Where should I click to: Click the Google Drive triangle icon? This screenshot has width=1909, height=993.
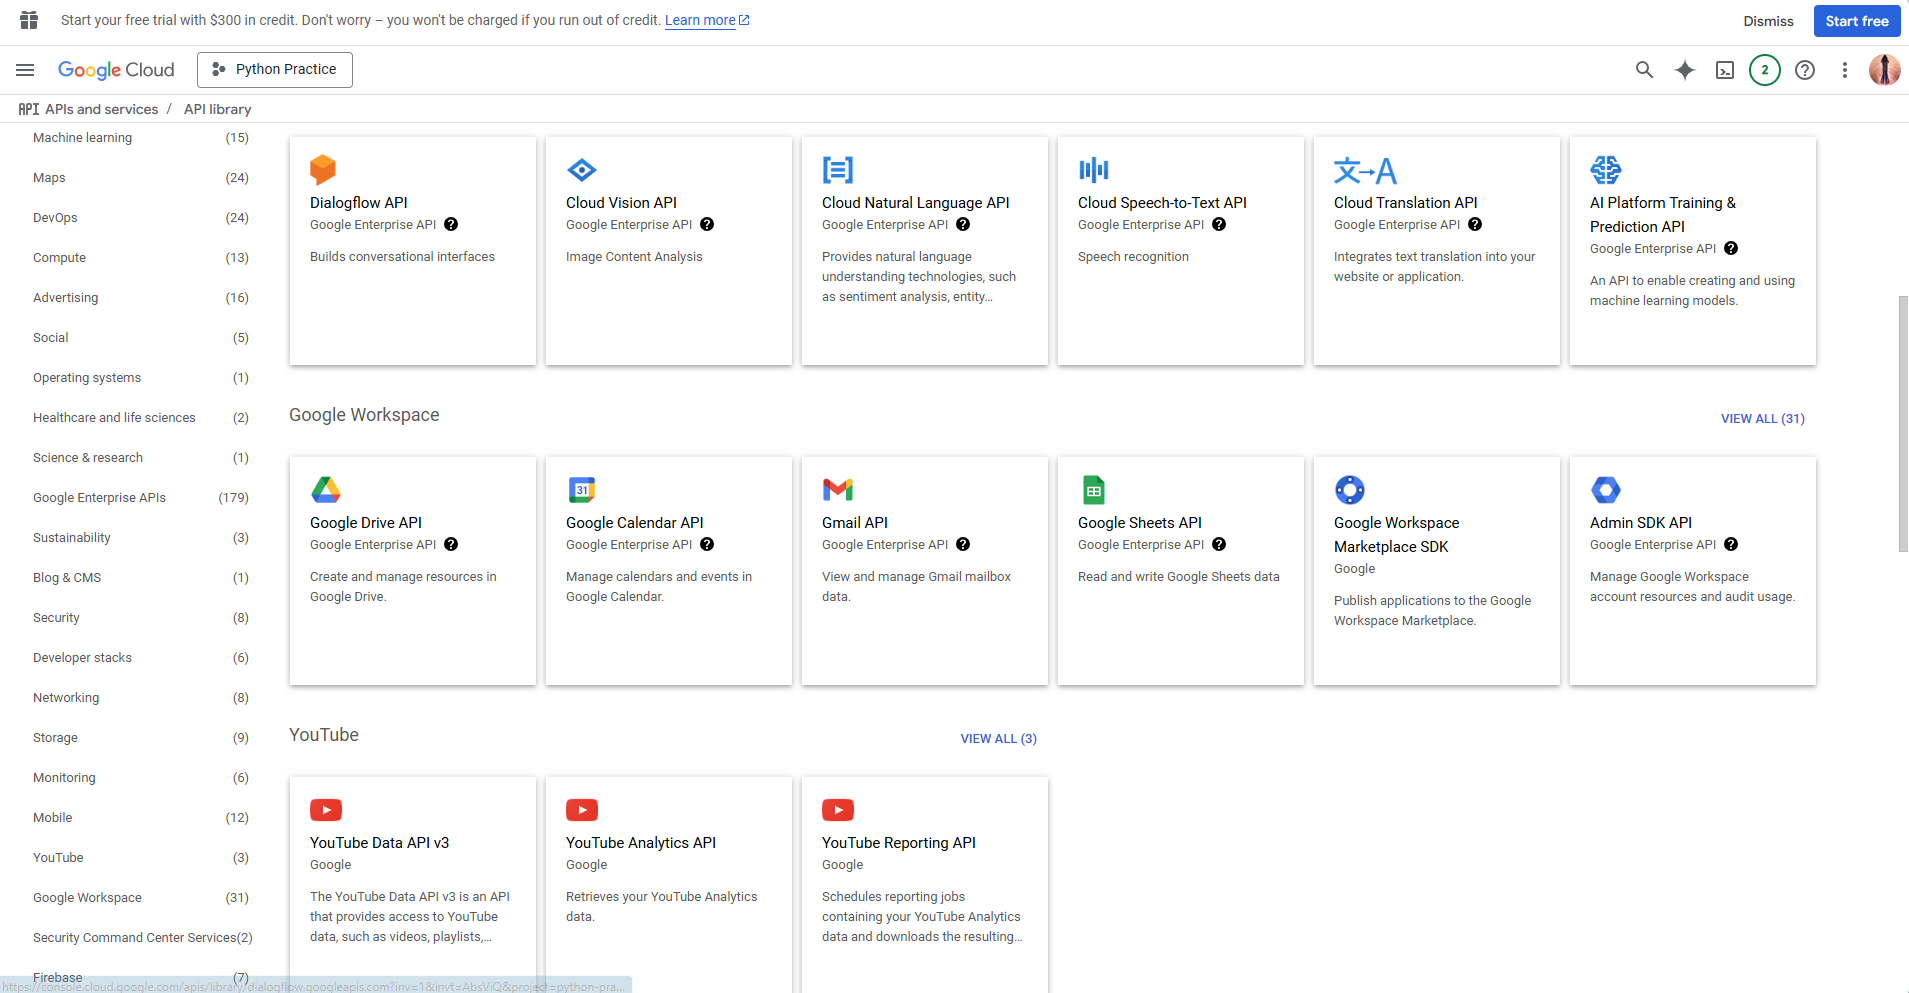[x=326, y=490]
